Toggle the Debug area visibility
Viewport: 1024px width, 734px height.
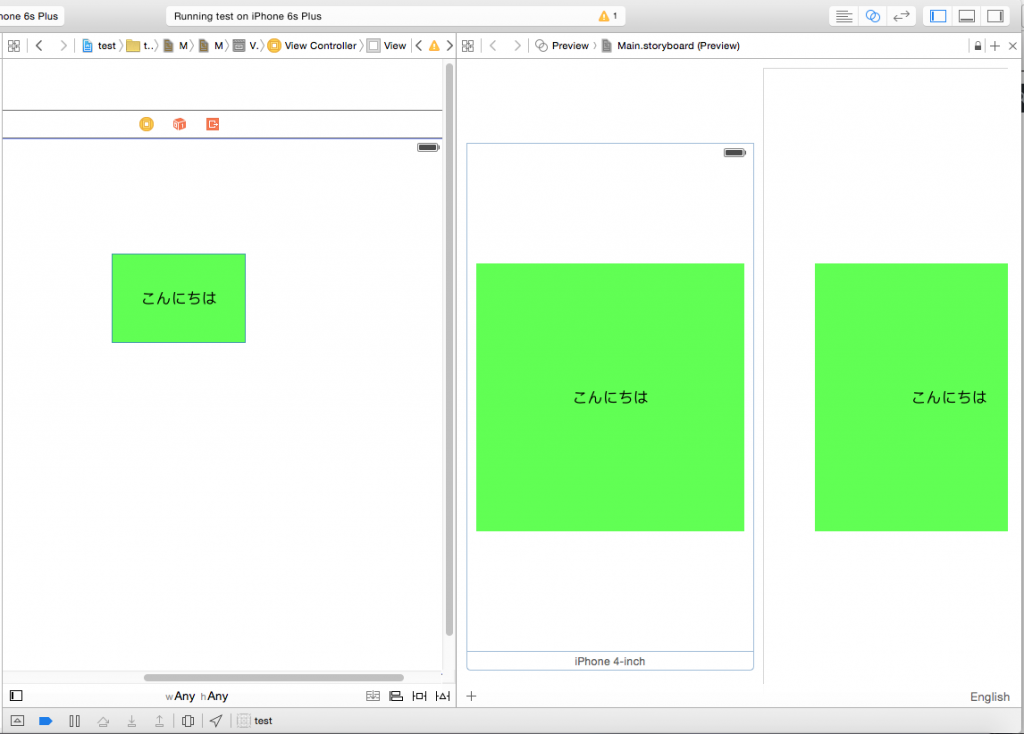966,16
